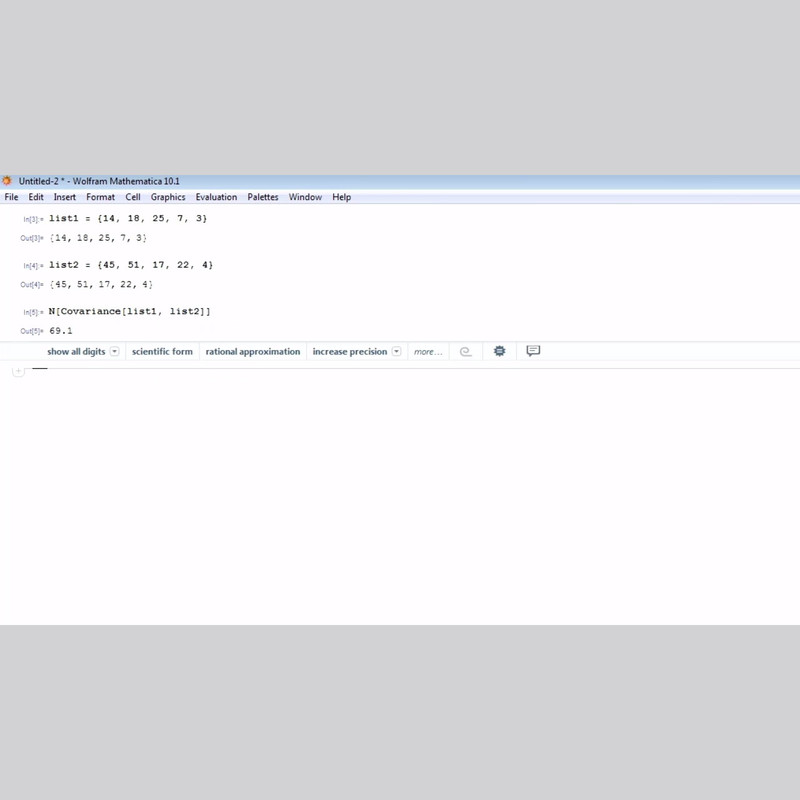
Task: Open the Evaluation menu
Action: (216, 197)
